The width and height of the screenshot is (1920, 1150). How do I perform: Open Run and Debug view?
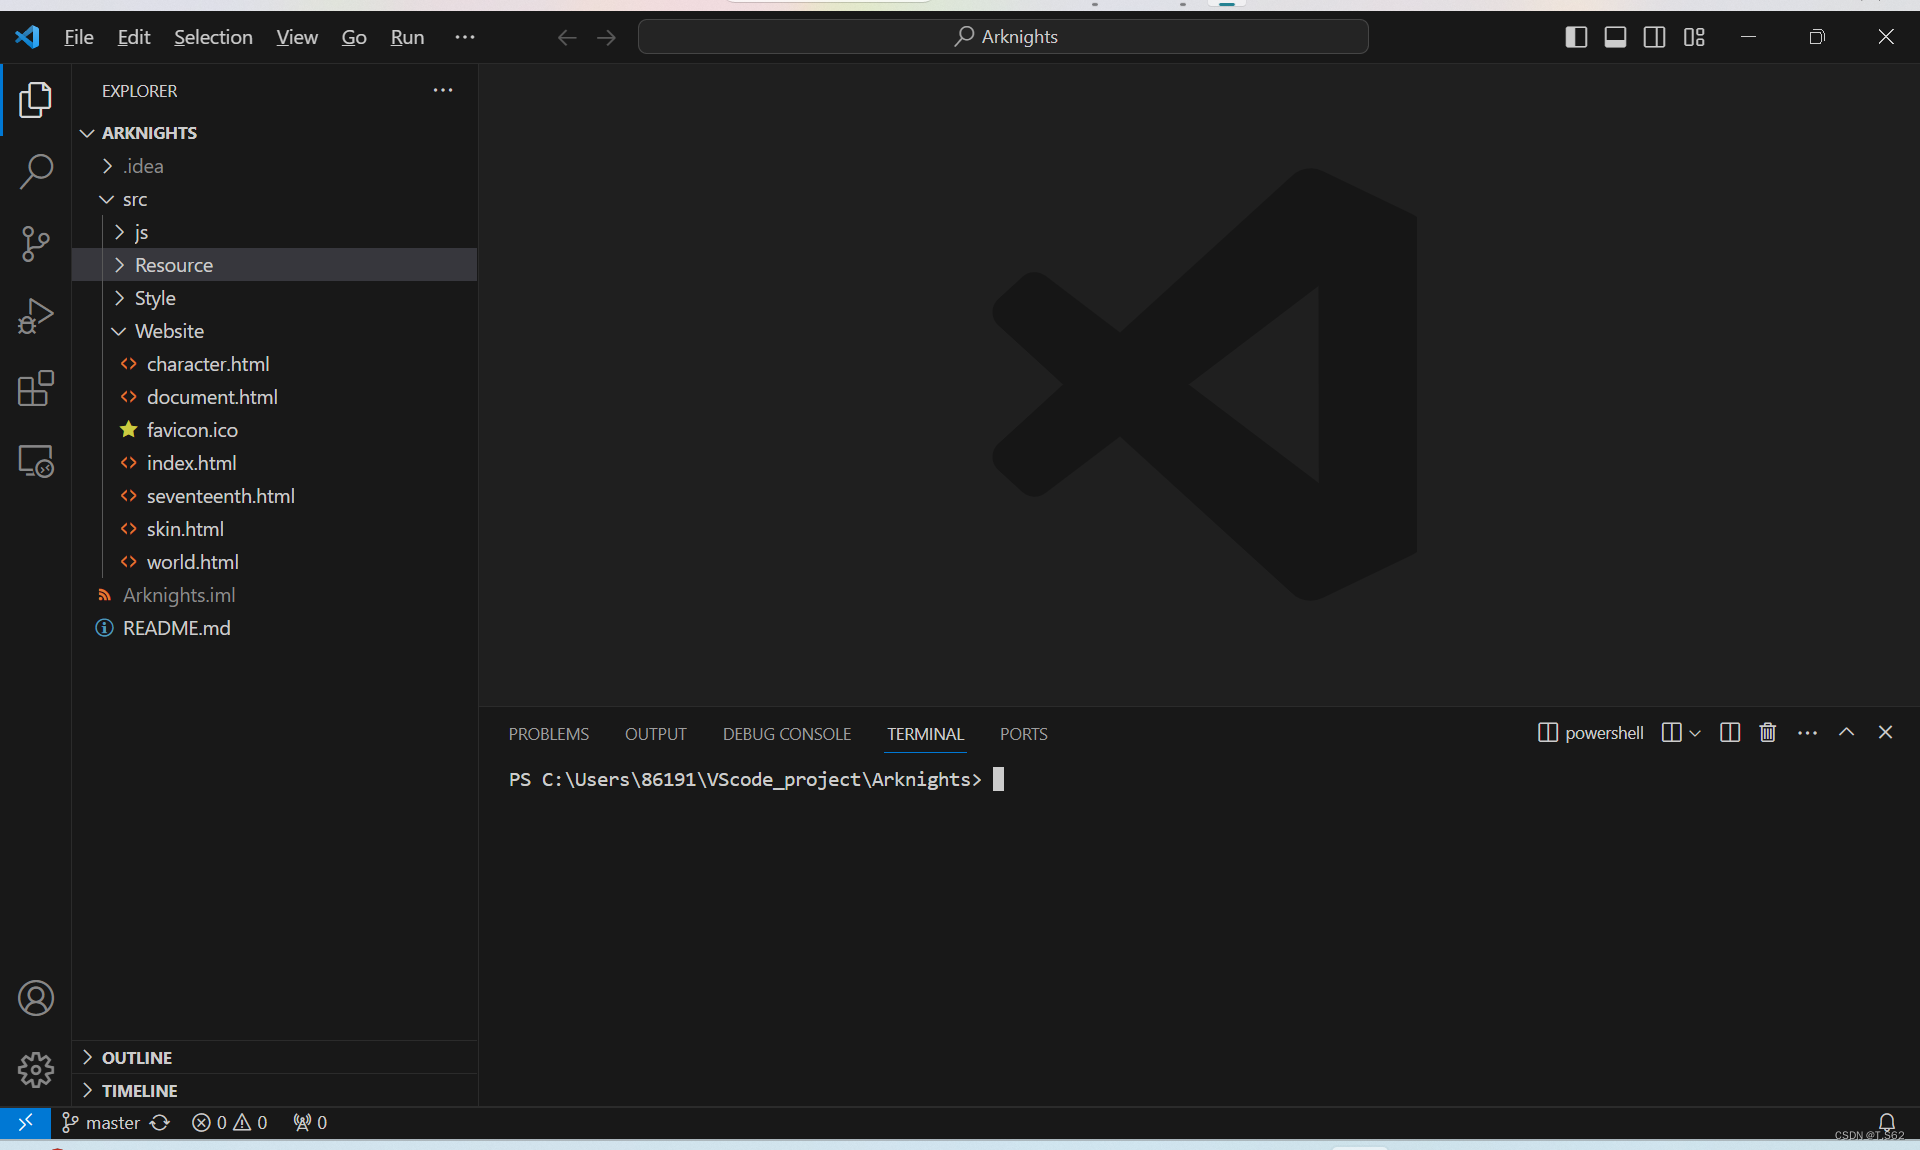[36, 316]
